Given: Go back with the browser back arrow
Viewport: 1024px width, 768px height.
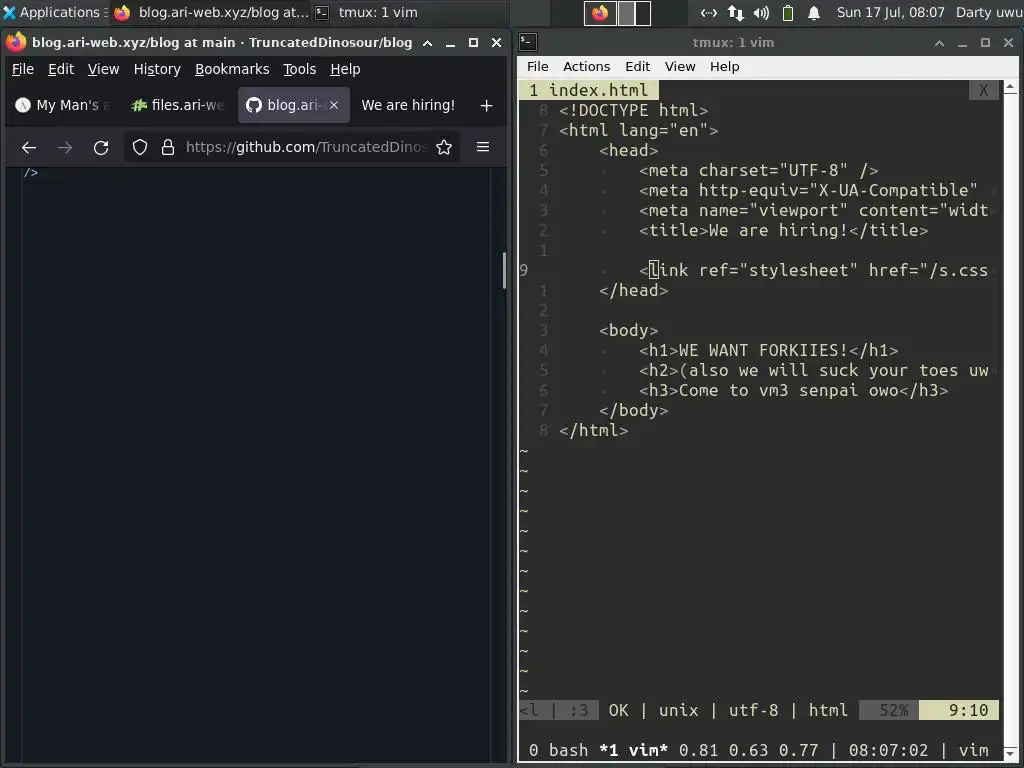Looking at the screenshot, I should click(28, 148).
